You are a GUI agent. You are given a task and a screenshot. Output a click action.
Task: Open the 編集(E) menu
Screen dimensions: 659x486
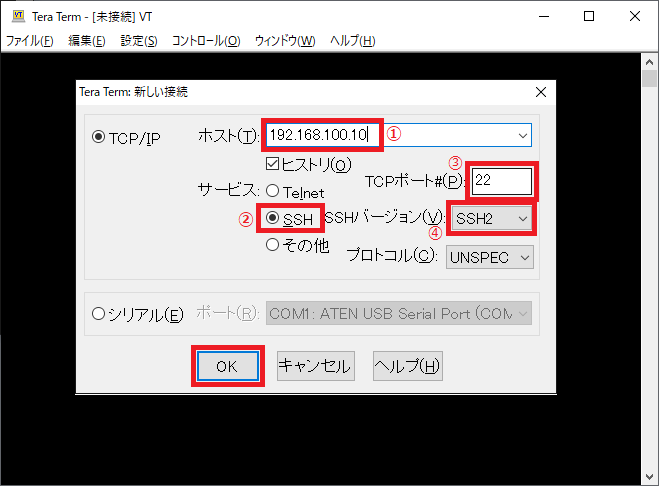pyautogui.click(x=87, y=41)
